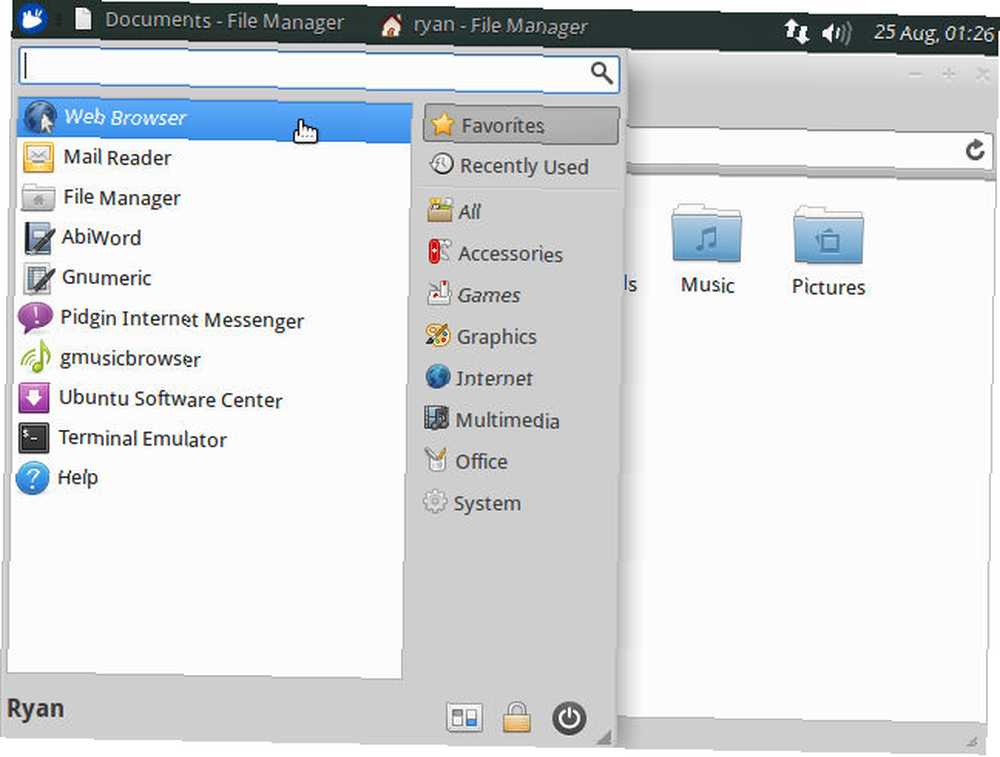The width and height of the screenshot is (1000, 757).
Task: Click the Recently Used clock icon
Action: coord(441,165)
